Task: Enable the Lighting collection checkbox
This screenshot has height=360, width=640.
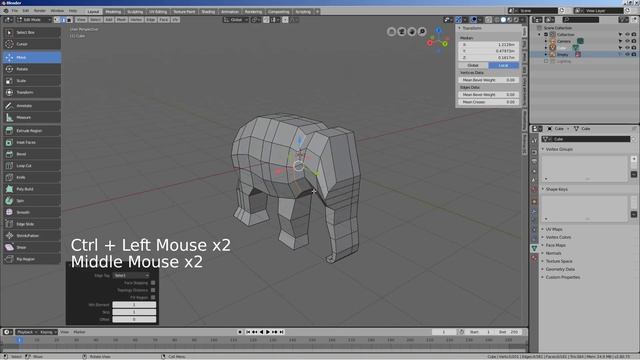Action: (546, 61)
